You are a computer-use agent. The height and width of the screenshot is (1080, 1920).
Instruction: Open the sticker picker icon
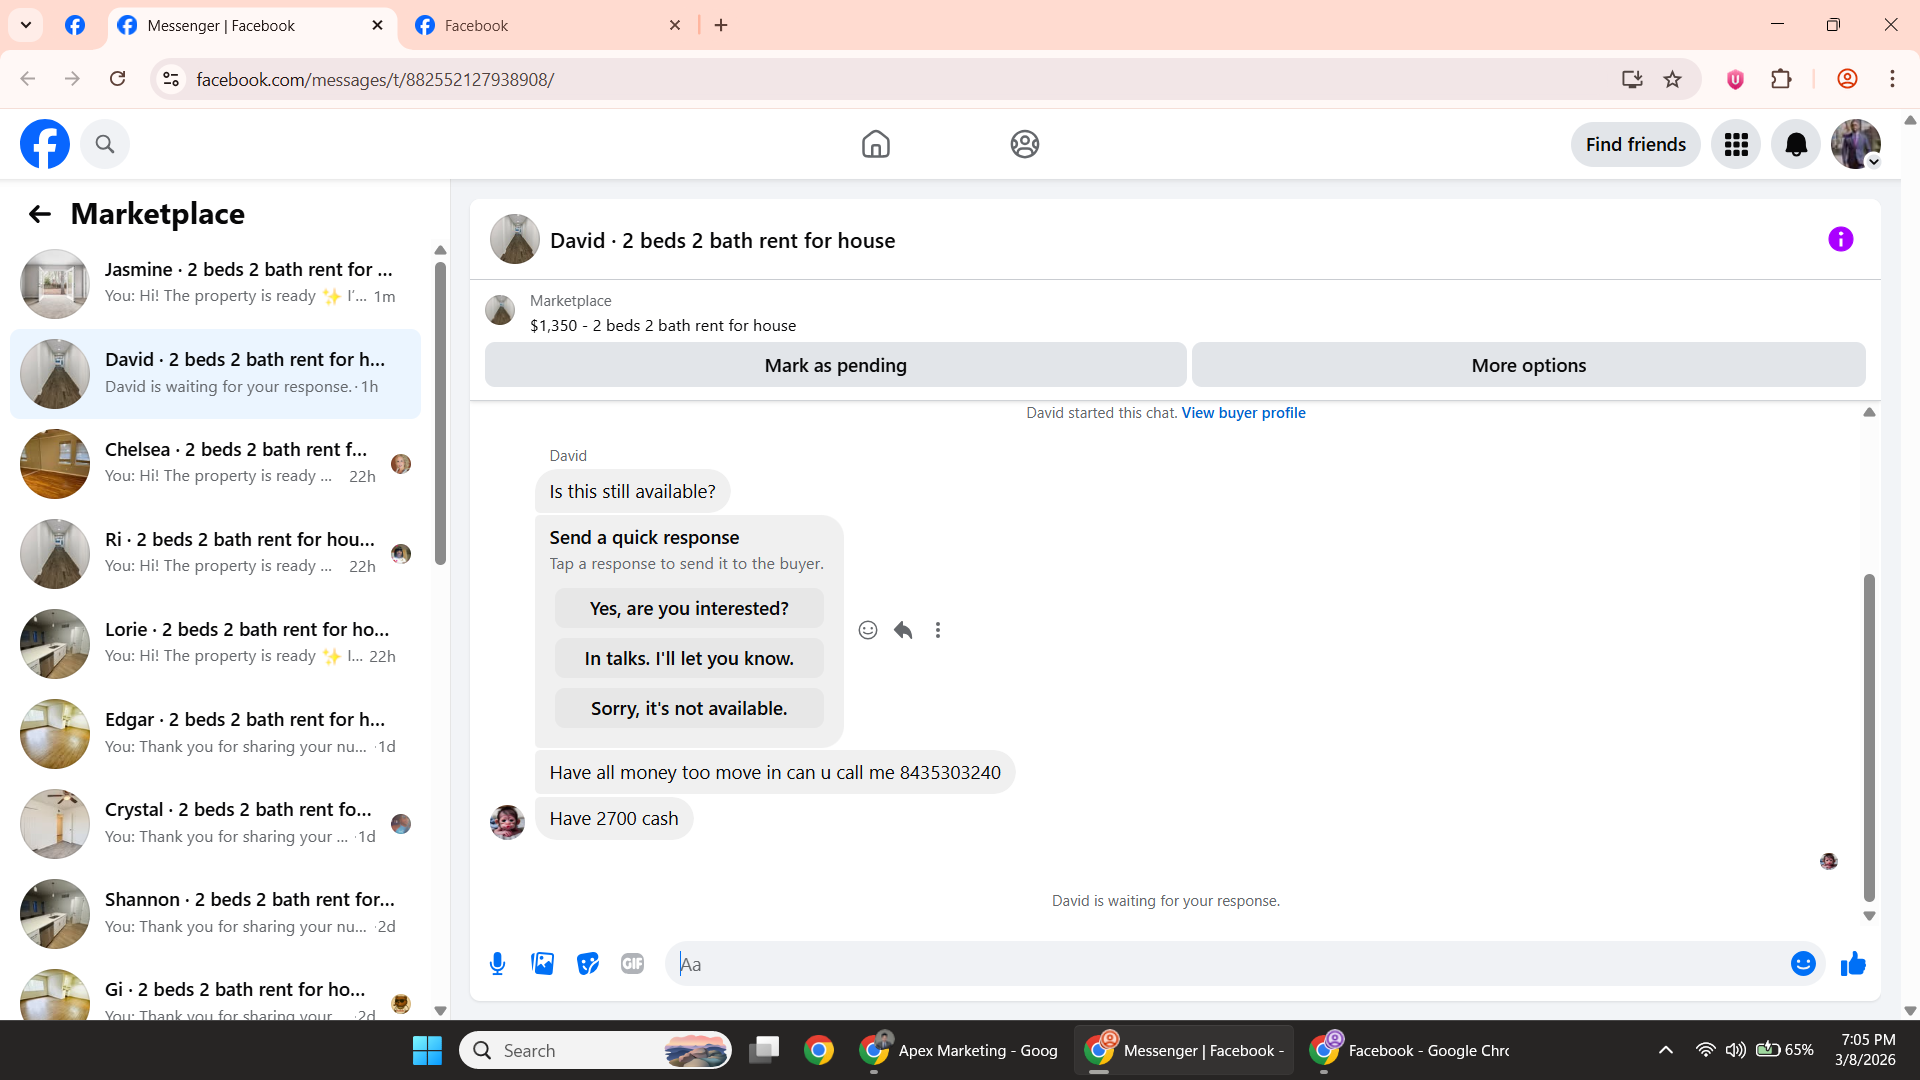(588, 964)
